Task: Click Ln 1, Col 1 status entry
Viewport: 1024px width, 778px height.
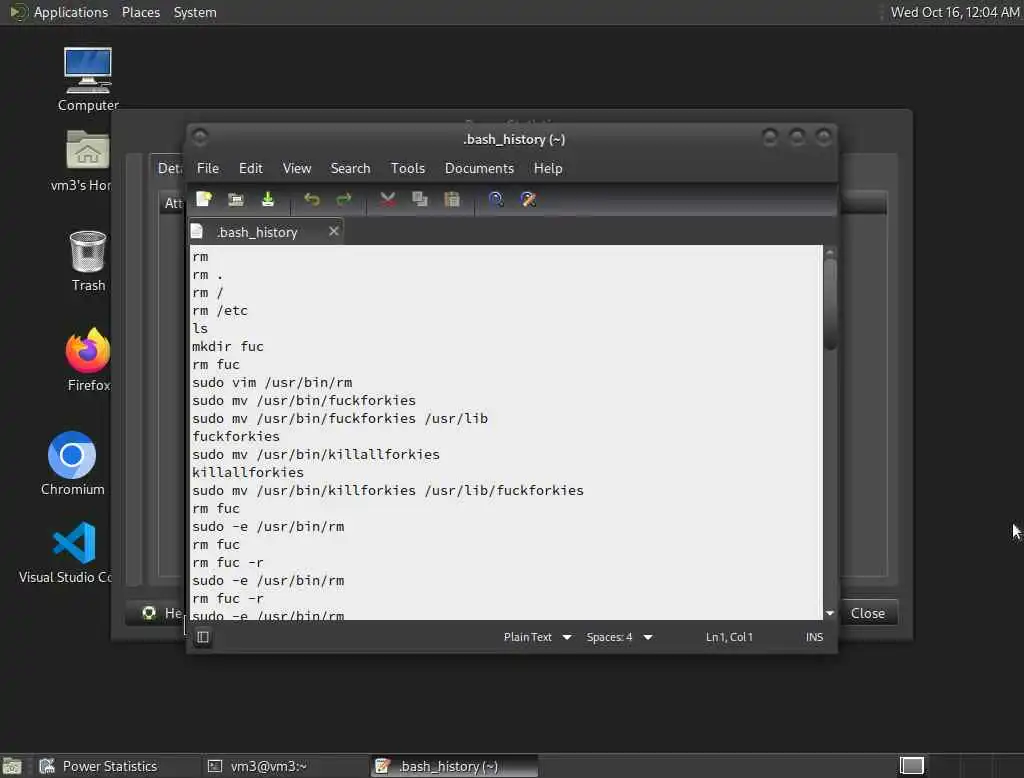Action: click(729, 637)
